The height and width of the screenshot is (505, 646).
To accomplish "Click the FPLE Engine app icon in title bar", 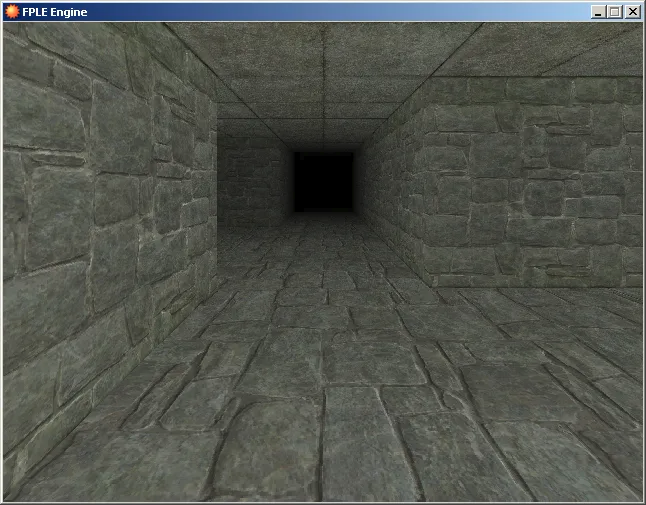I will (12, 12).
